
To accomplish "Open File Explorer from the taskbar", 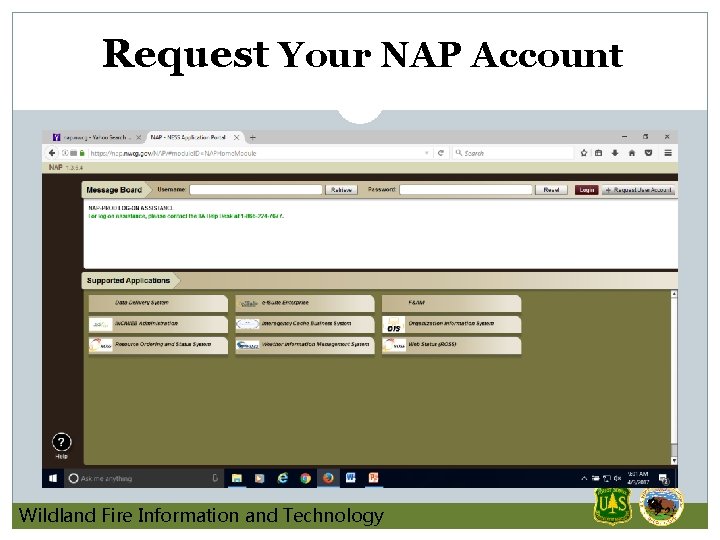I will click(236, 478).
